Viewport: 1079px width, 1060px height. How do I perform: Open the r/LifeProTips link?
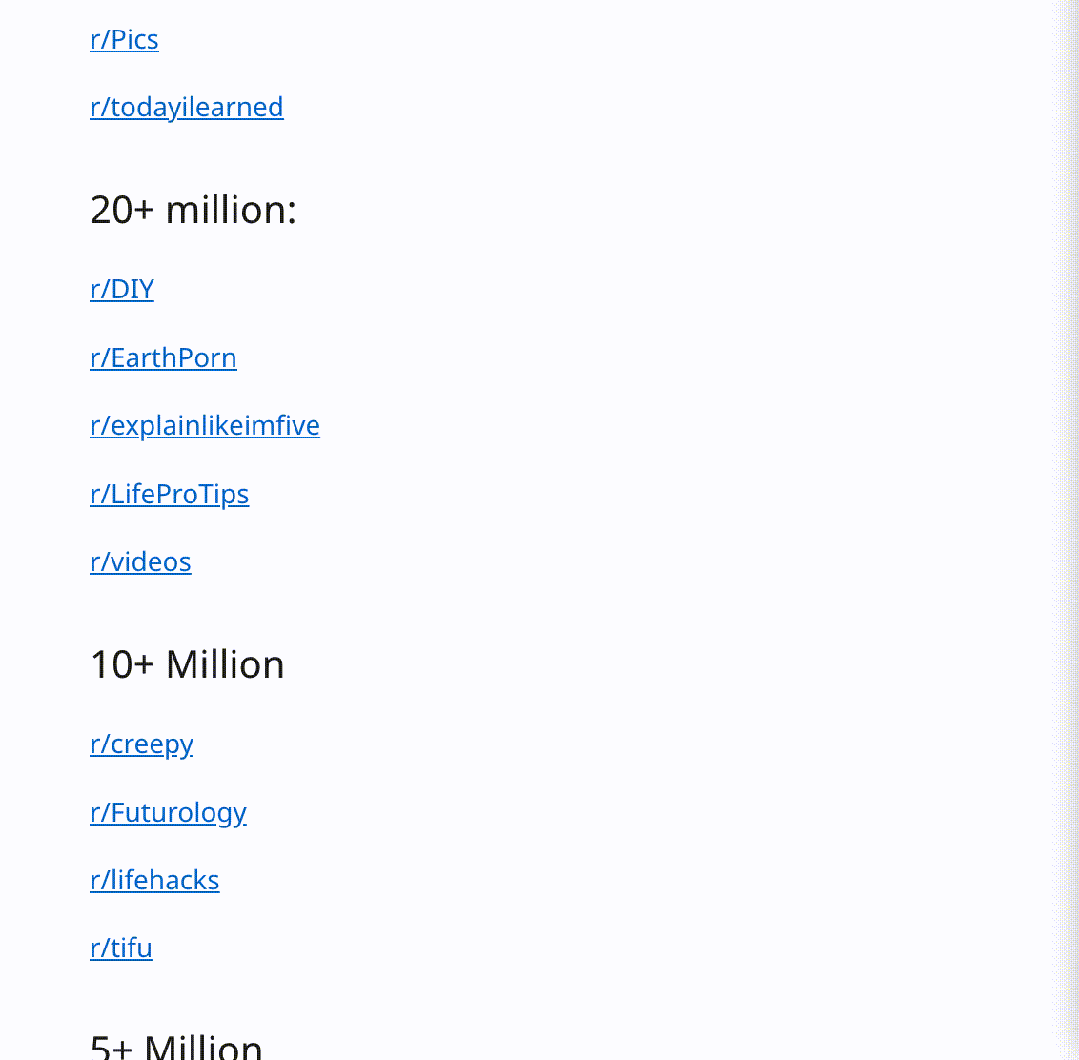(x=169, y=494)
